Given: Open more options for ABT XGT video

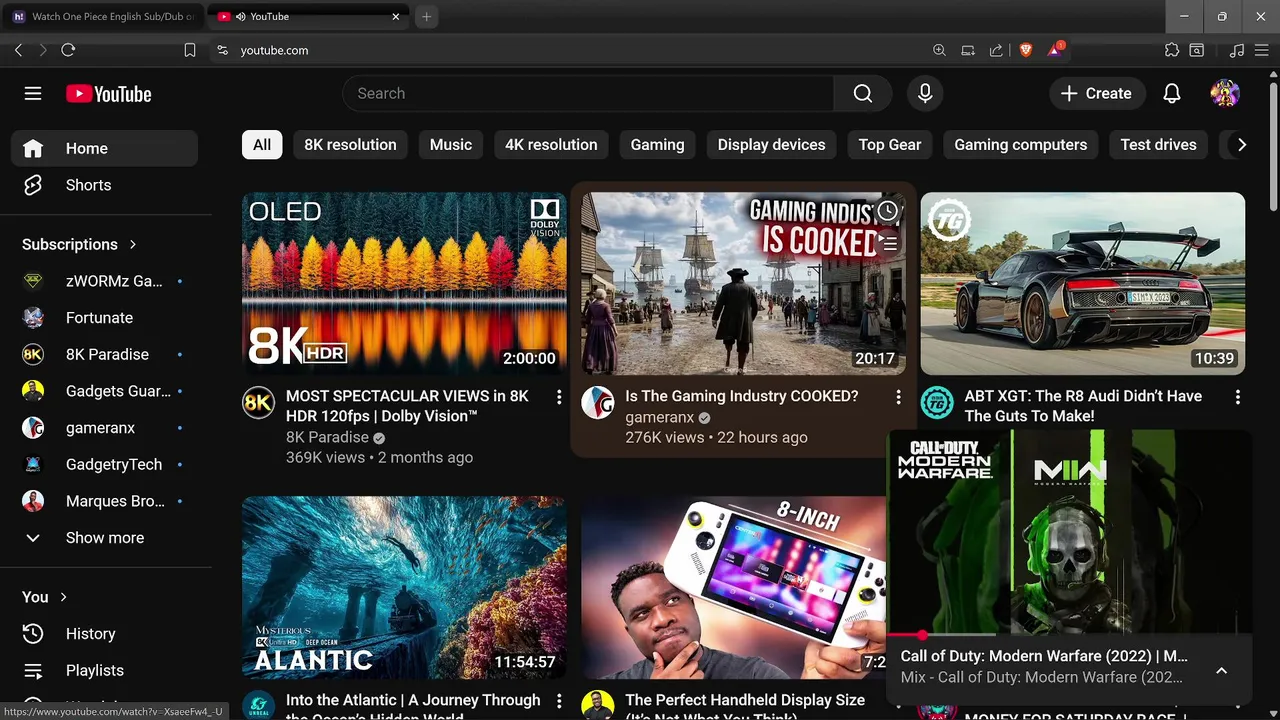Looking at the screenshot, I should [x=1237, y=397].
